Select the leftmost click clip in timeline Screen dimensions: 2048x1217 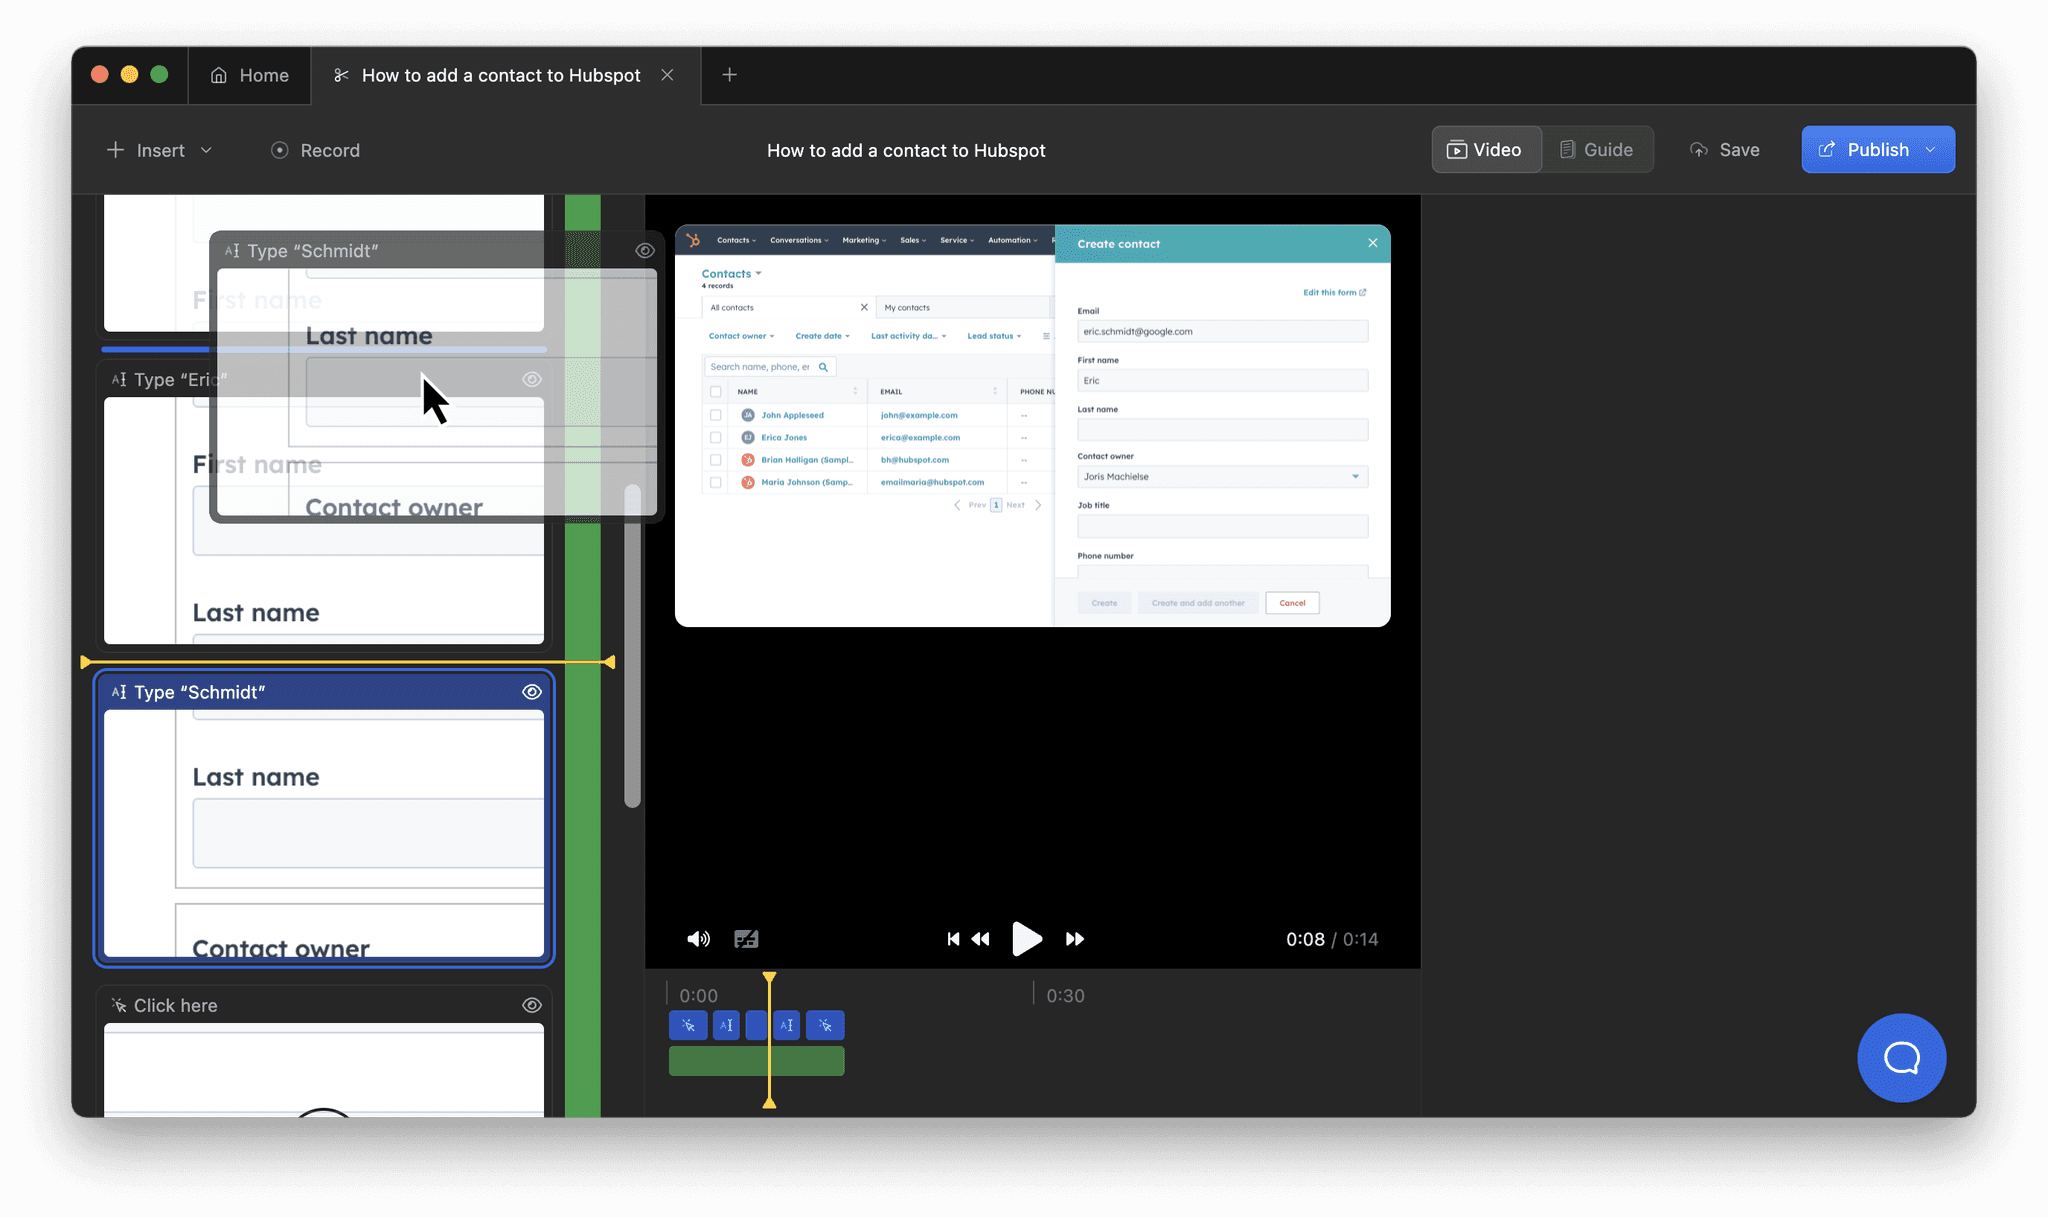[688, 1025]
